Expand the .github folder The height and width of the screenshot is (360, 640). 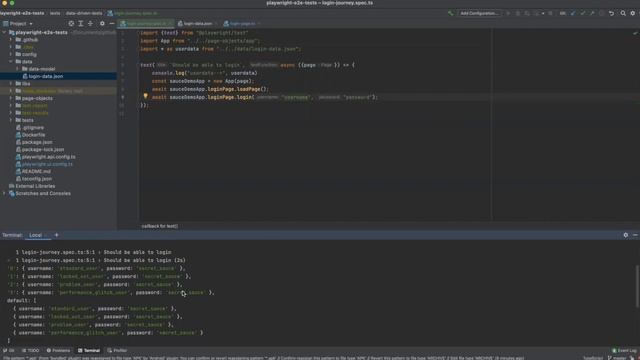click(11, 40)
